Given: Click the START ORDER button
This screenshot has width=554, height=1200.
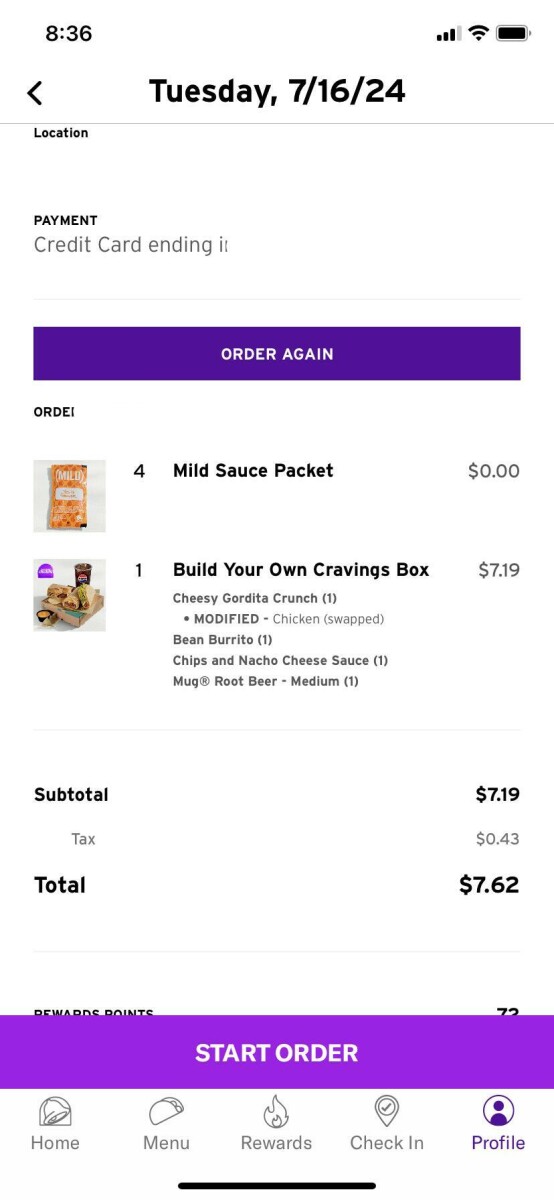Looking at the screenshot, I should click(277, 1052).
